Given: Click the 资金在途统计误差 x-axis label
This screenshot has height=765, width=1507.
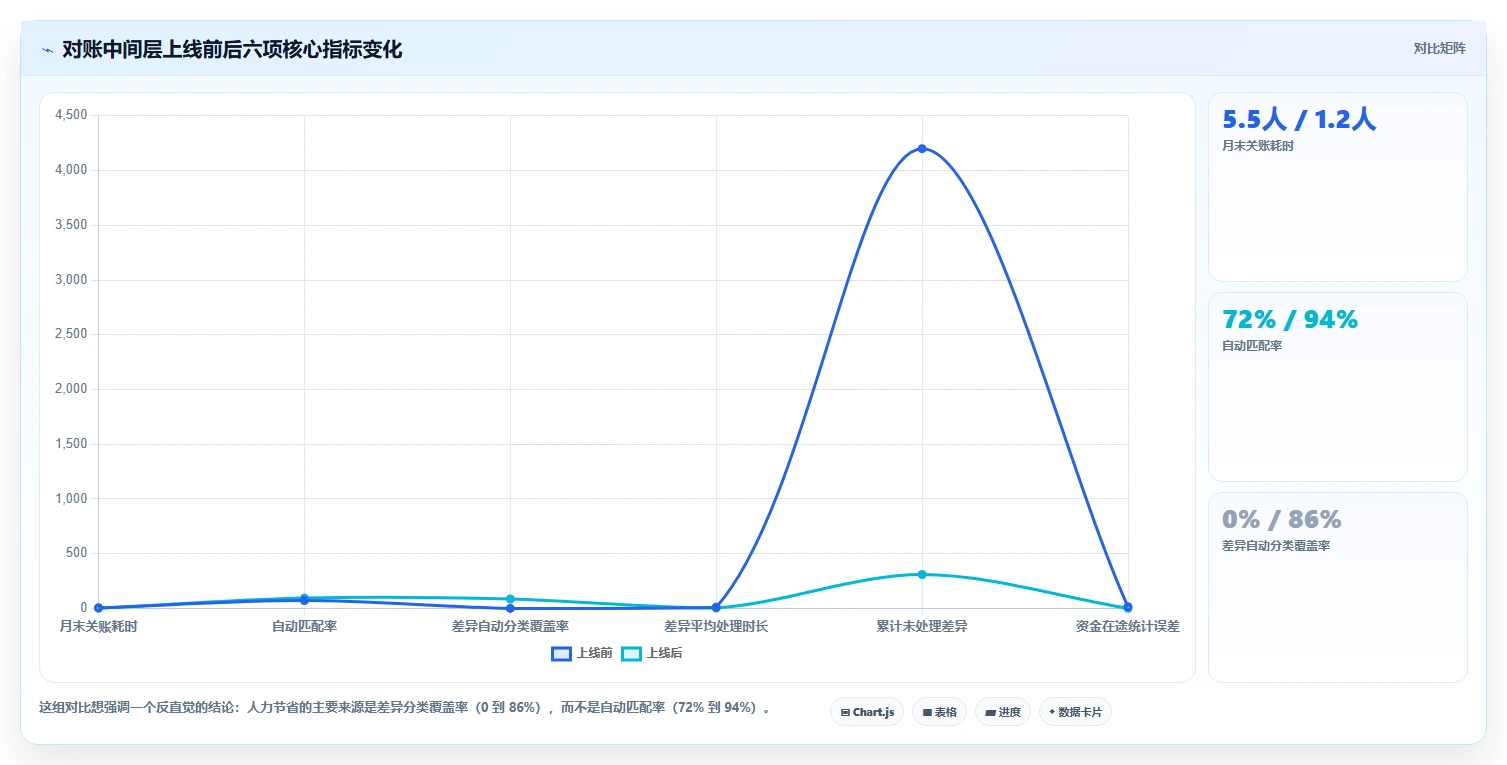Looking at the screenshot, I should pos(1128,626).
